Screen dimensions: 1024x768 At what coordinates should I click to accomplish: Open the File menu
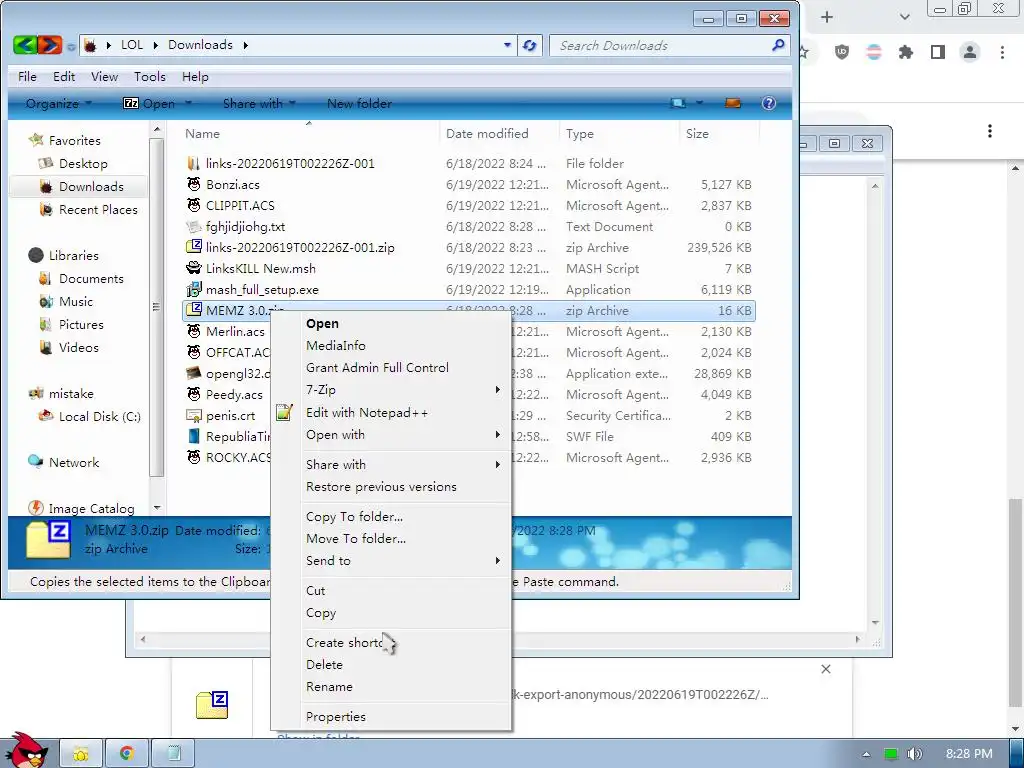pyautogui.click(x=27, y=76)
